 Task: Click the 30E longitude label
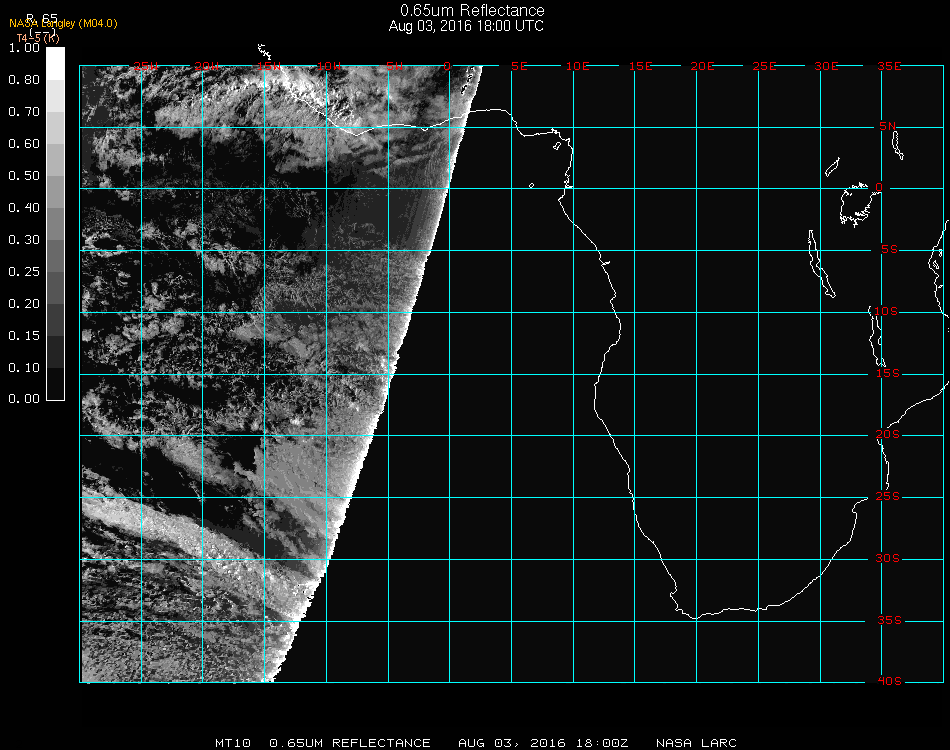tap(826, 67)
